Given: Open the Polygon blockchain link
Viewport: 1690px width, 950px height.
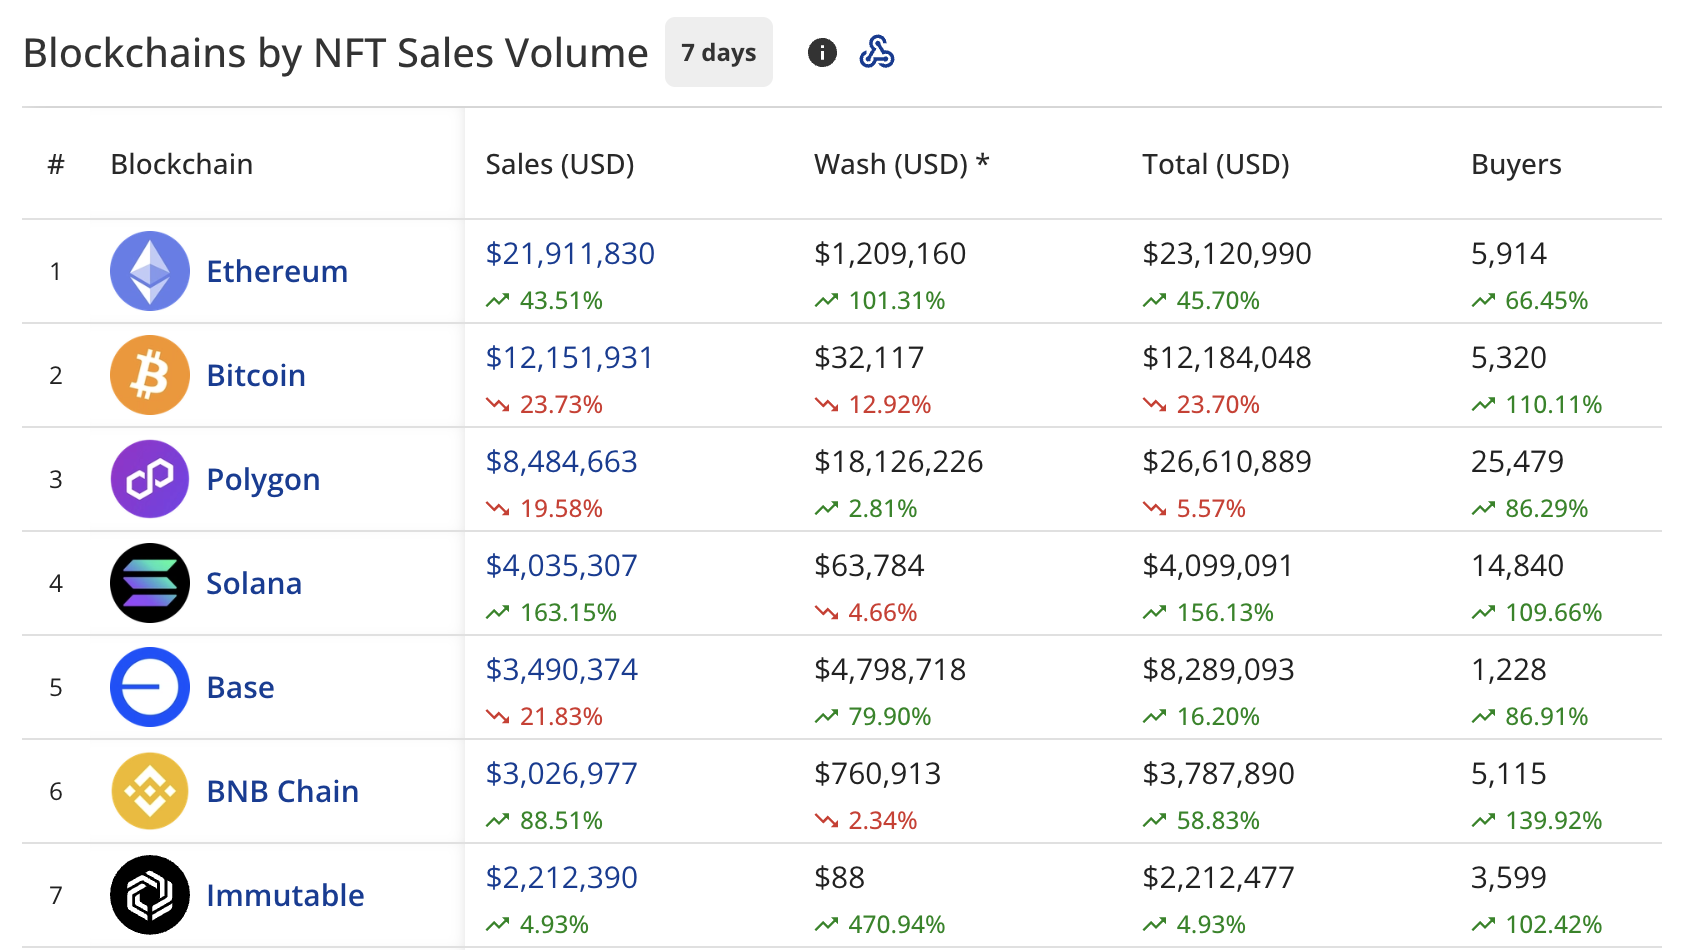Looking at the screenshot, I should pyautogui.click(x=263, y=480).
